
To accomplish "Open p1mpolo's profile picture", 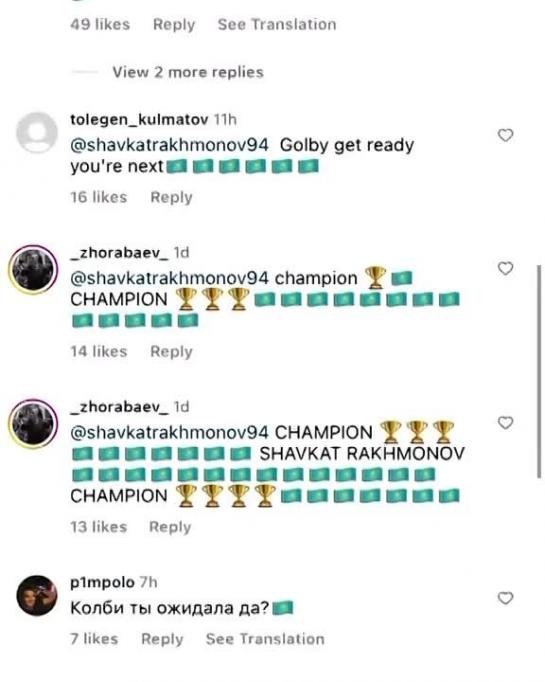I will [37, 595].
